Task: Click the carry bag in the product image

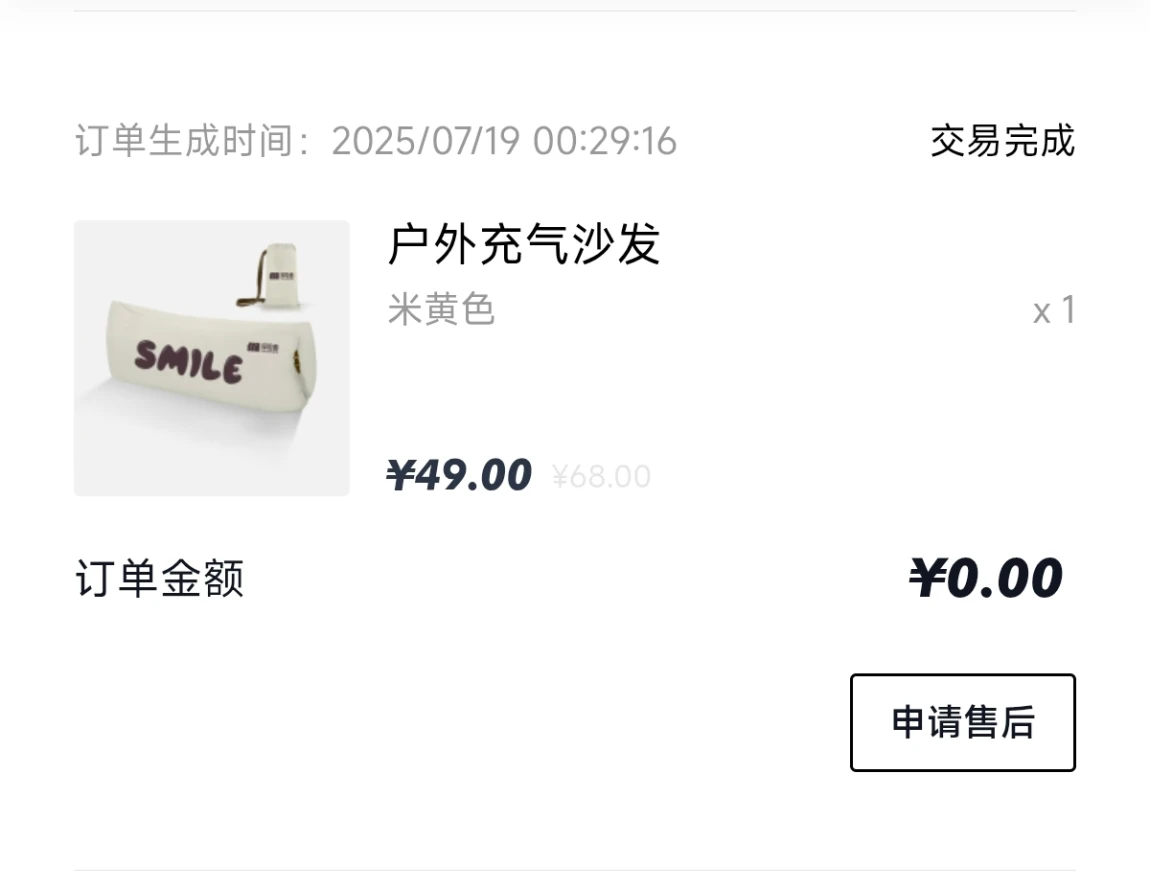Action: coord(272,275)
